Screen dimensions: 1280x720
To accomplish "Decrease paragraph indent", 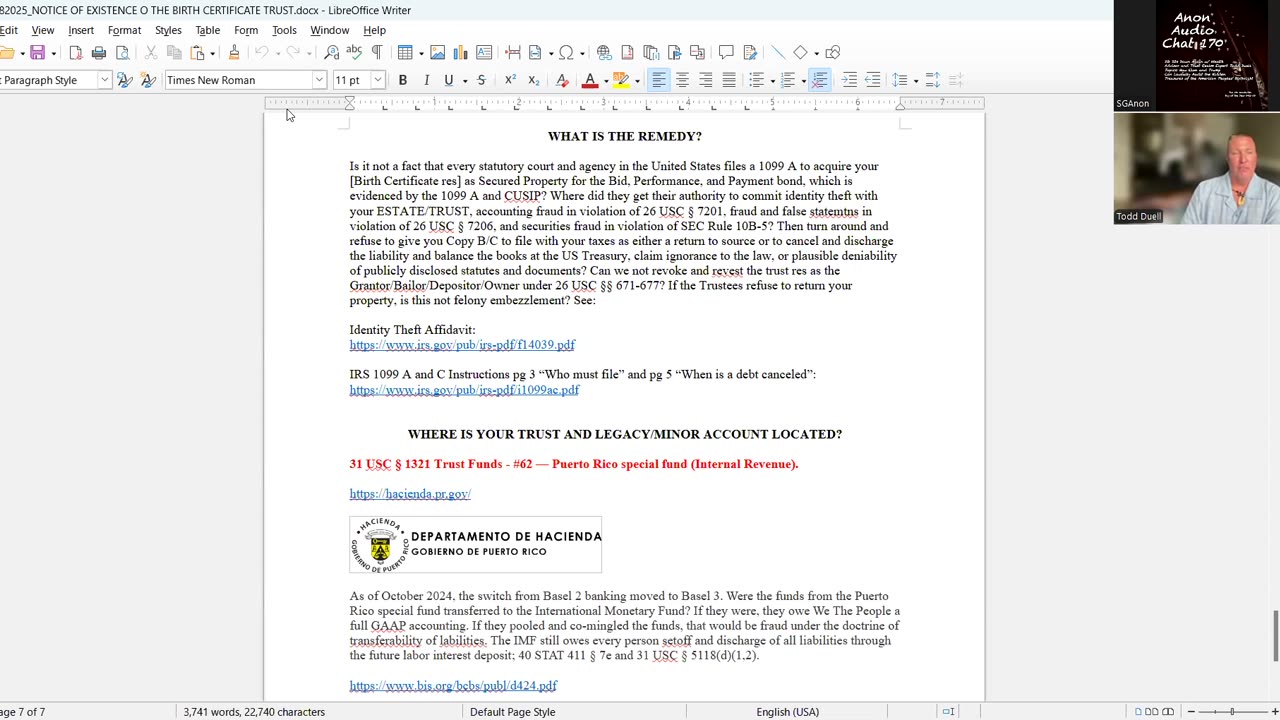I will (872, 80).
